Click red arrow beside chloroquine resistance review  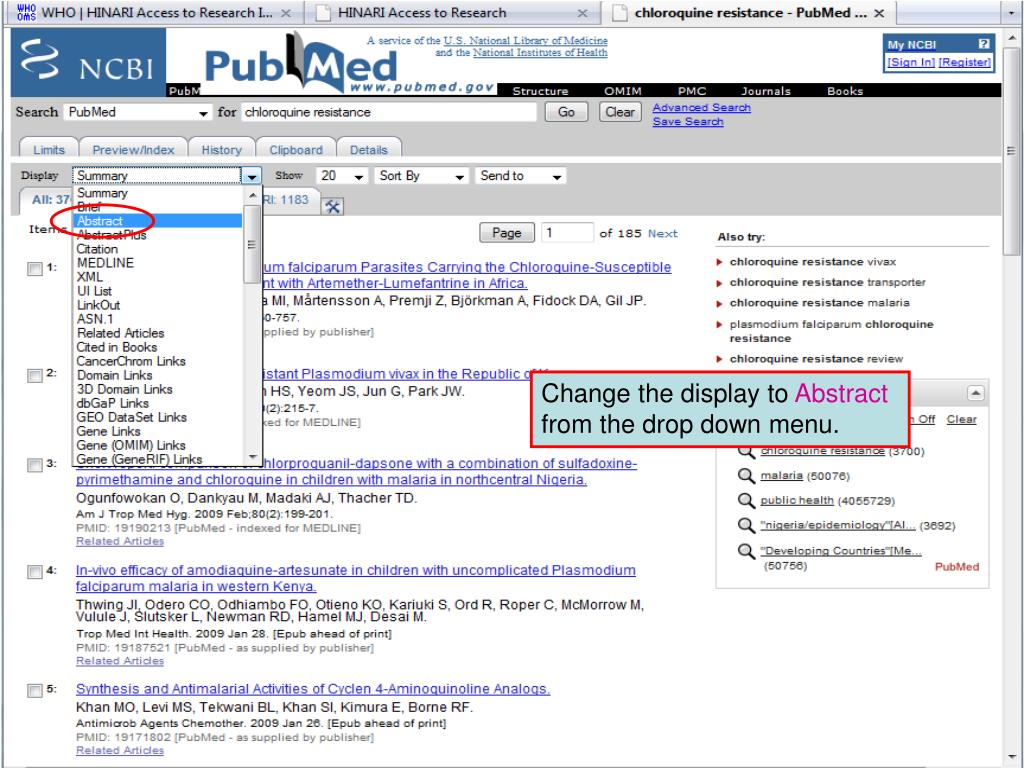720,359
